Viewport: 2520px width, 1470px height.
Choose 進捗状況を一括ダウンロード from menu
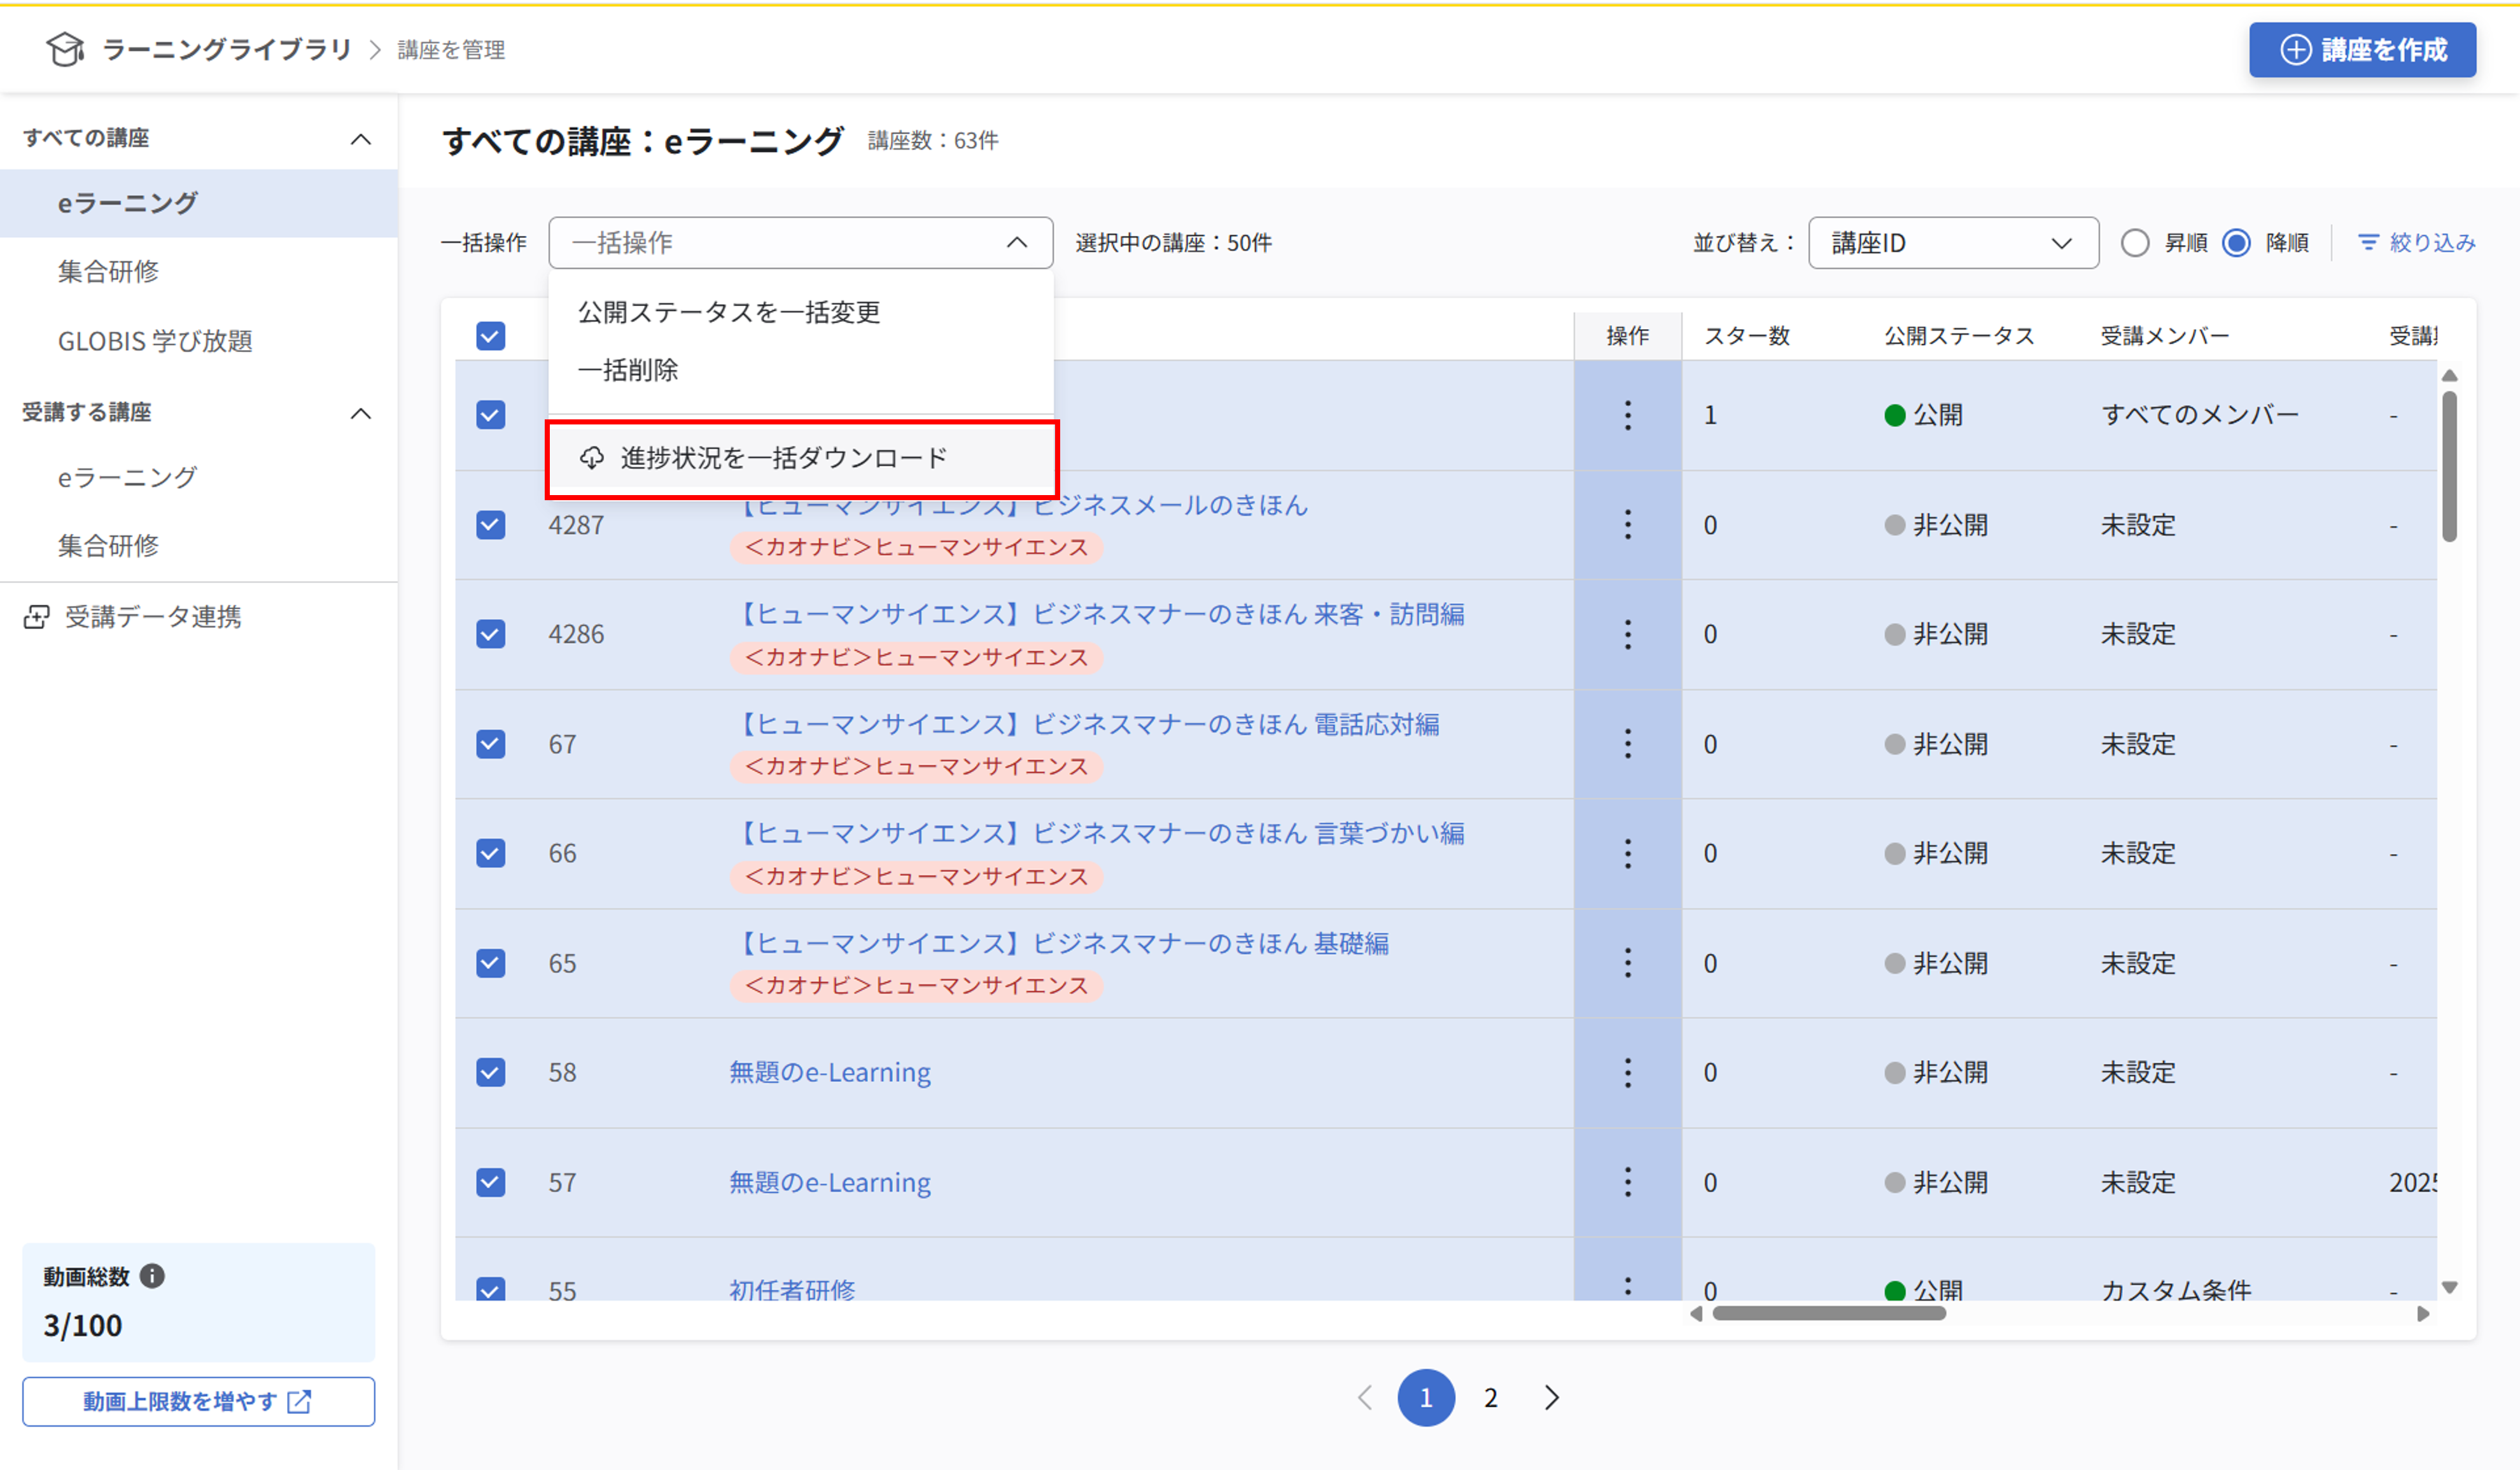click(x=801, y=458)
